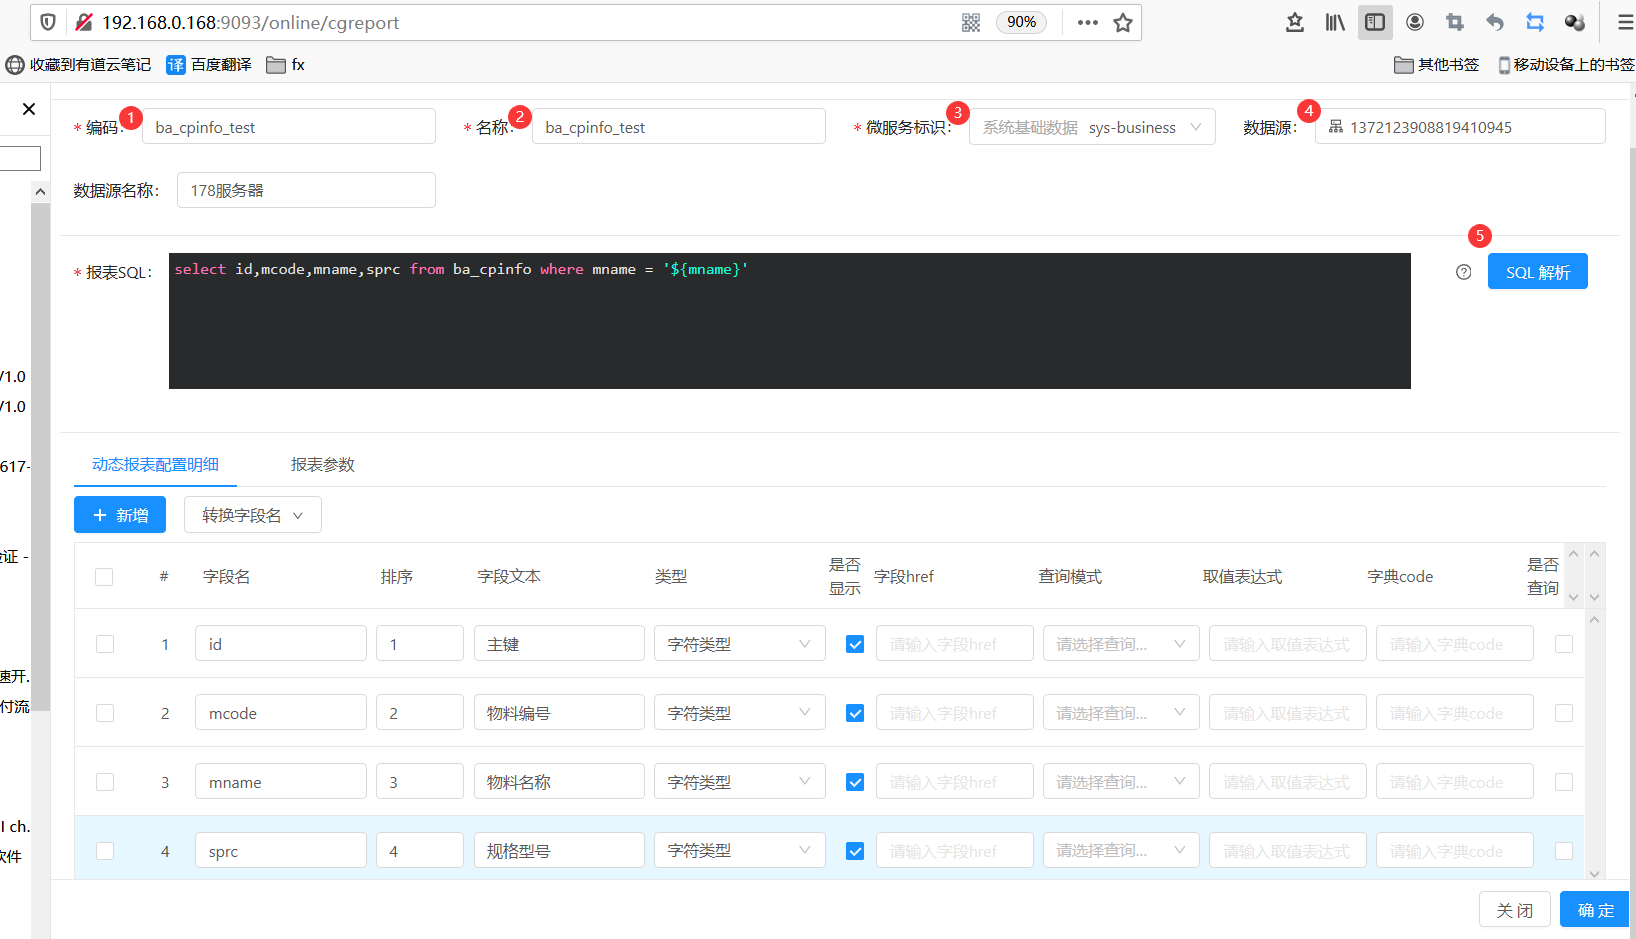This screenshot has height=939, width=1636.
Task: Open 查询模式 dropdown for sprc row
Action: tap(1121, 851)
